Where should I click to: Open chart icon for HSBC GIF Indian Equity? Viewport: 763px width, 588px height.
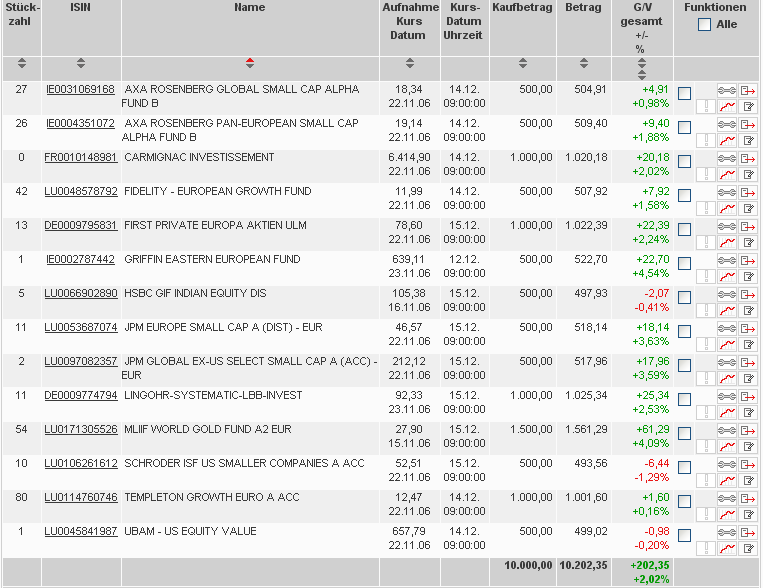(726, 311)
